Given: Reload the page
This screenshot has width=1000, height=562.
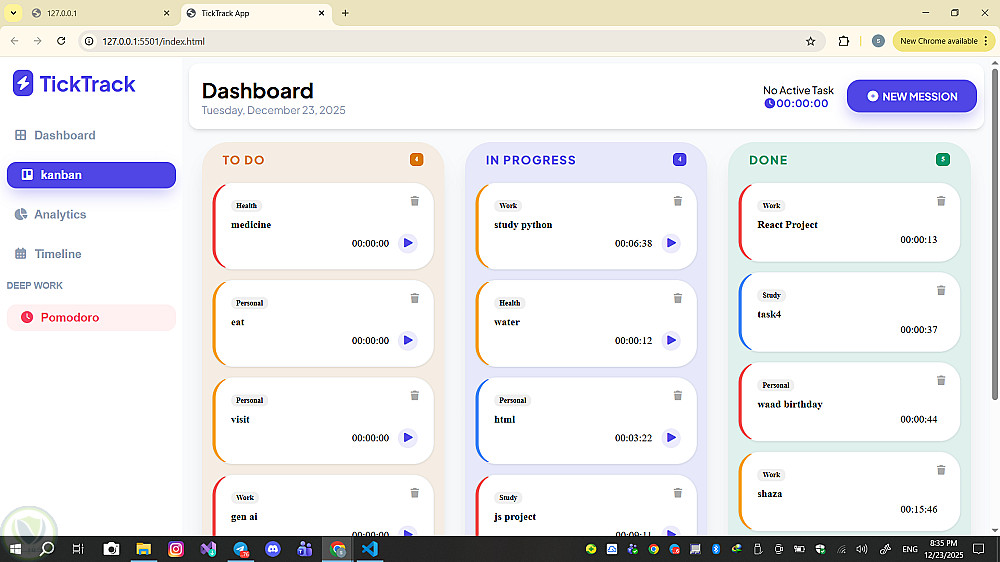Looking at the screenshot, I should pos(61,41).
